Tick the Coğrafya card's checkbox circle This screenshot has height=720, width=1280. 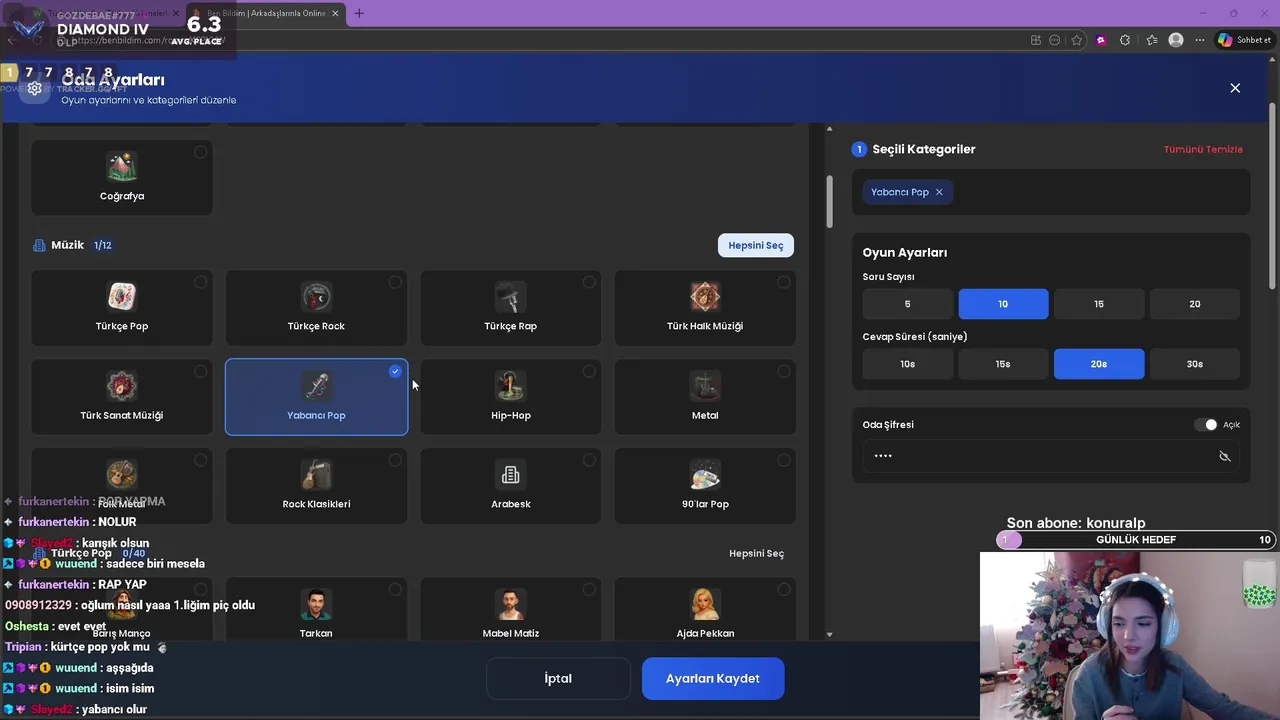201,152
